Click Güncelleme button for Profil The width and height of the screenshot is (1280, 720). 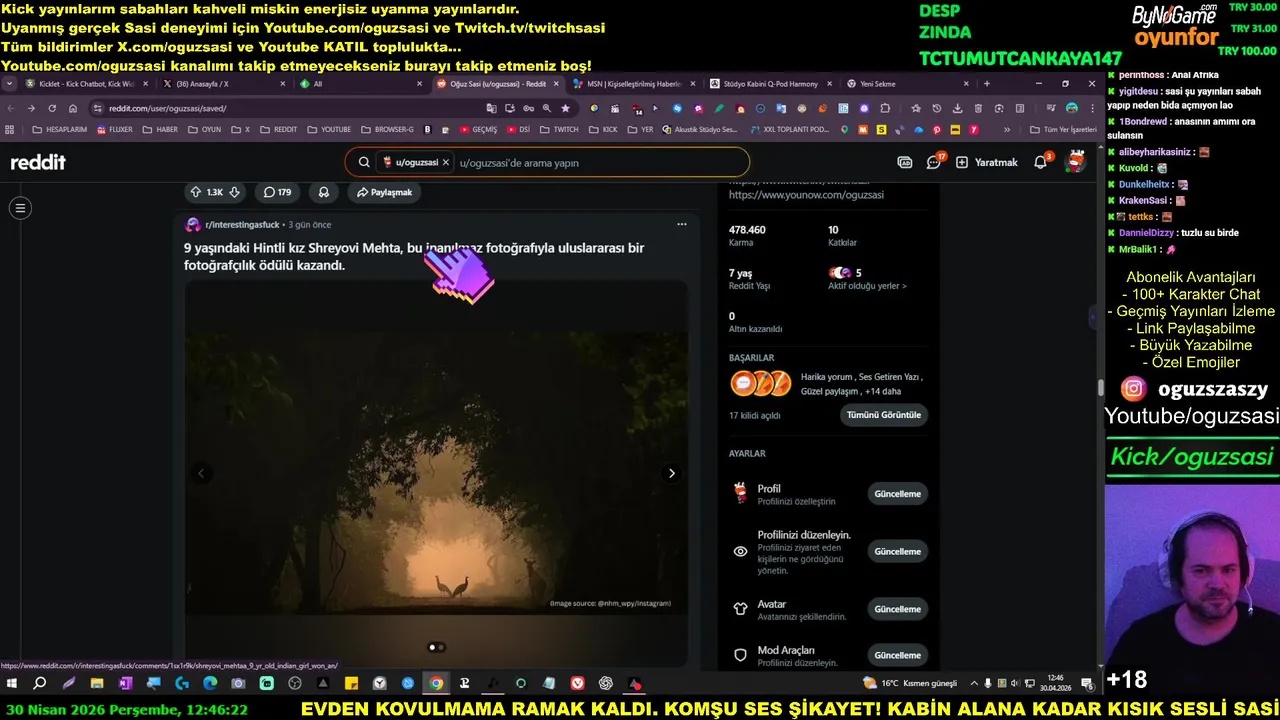897,494
